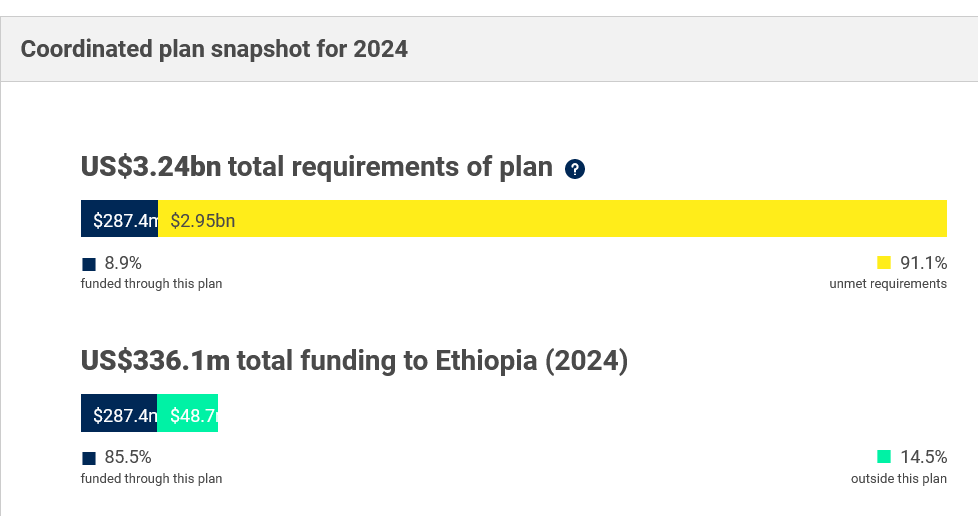Viewport: 978px width, 516px height.
Task: Select the yellow $2.95bn unmet requirements bar
Action: click(552, 218)
